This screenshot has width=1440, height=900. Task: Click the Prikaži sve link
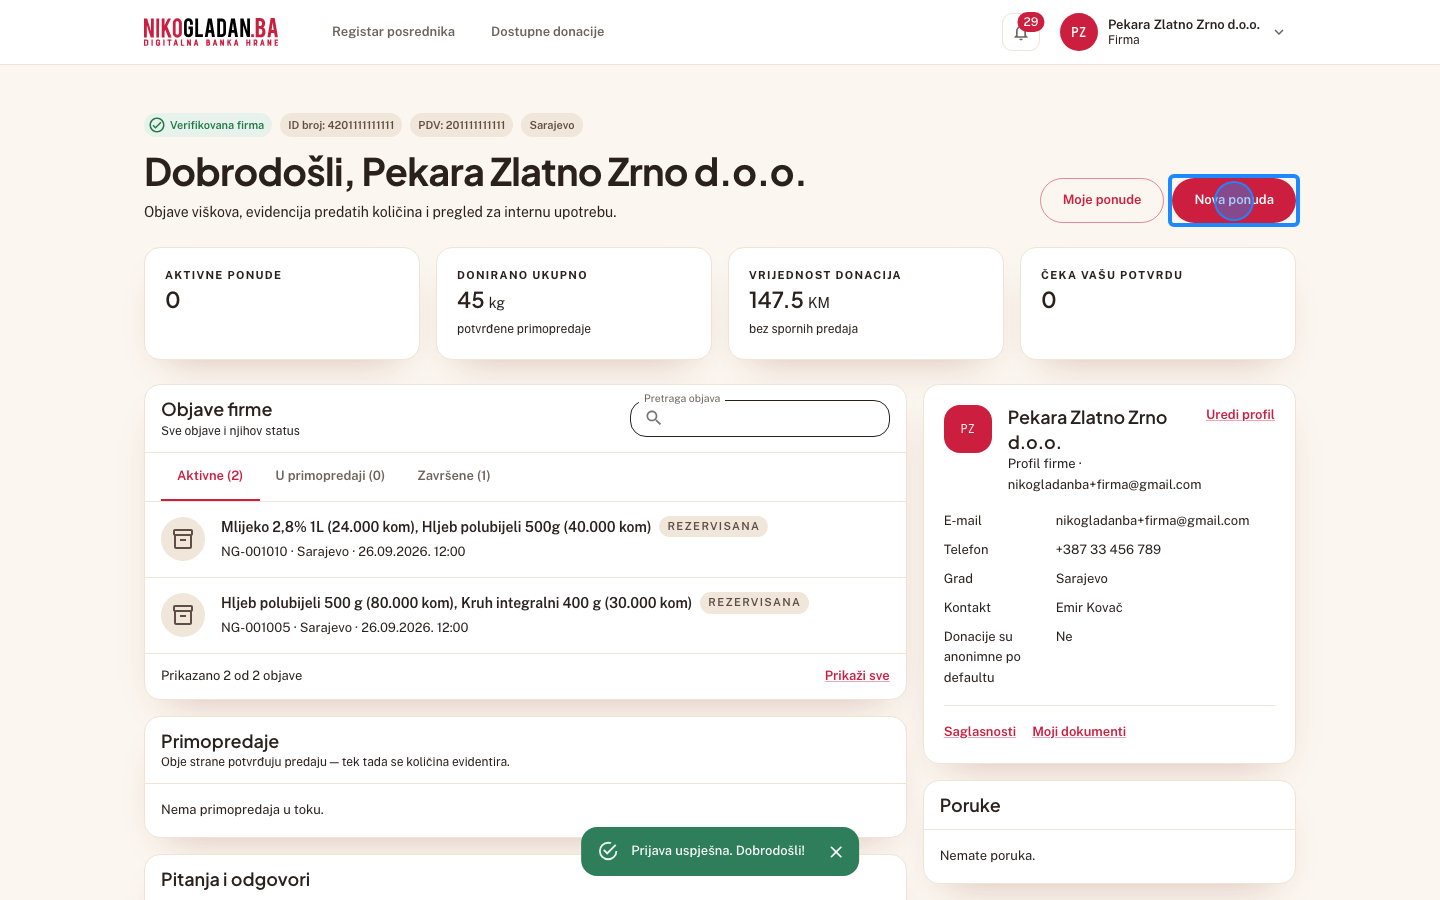pos(857,676)
